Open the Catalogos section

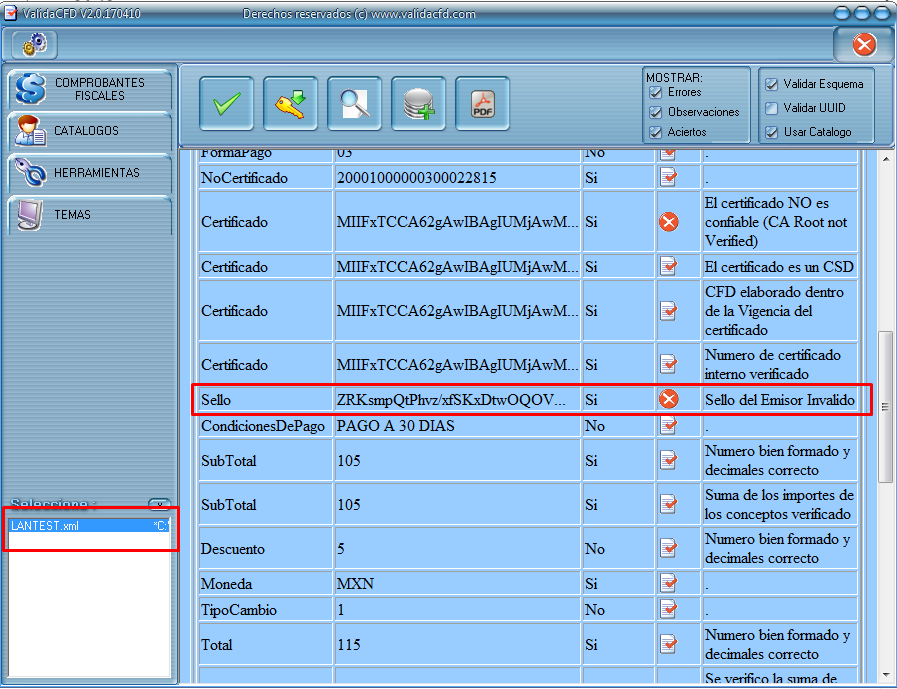pos(90,131)
